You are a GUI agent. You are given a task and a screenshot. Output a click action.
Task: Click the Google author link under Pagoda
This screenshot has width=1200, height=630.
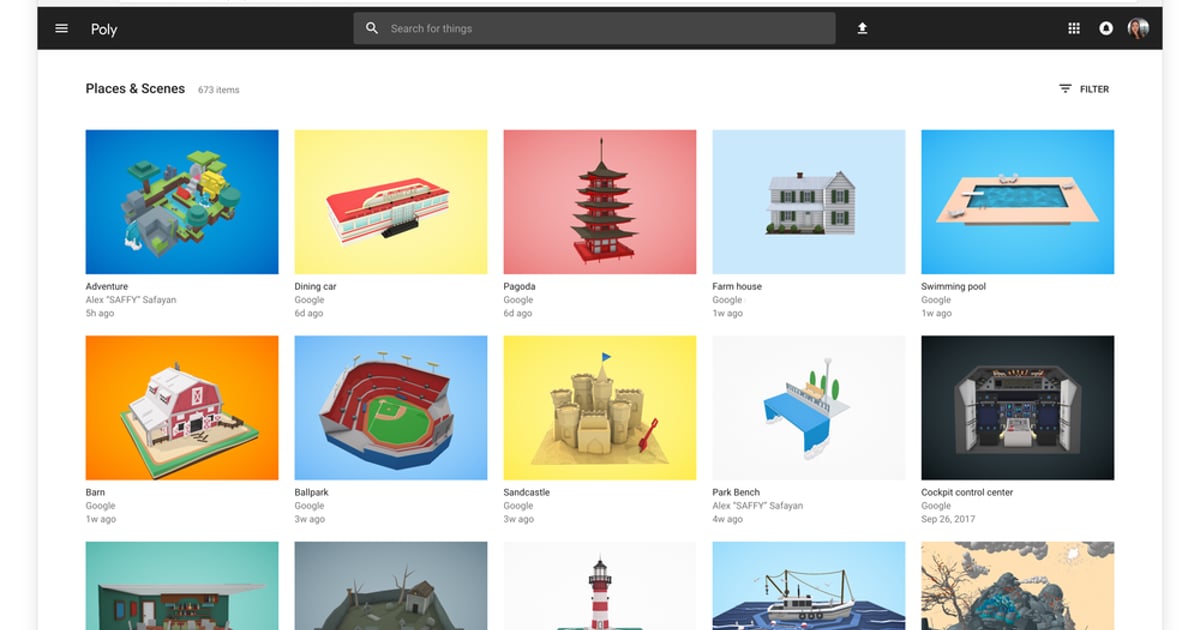tap(516, 299)
